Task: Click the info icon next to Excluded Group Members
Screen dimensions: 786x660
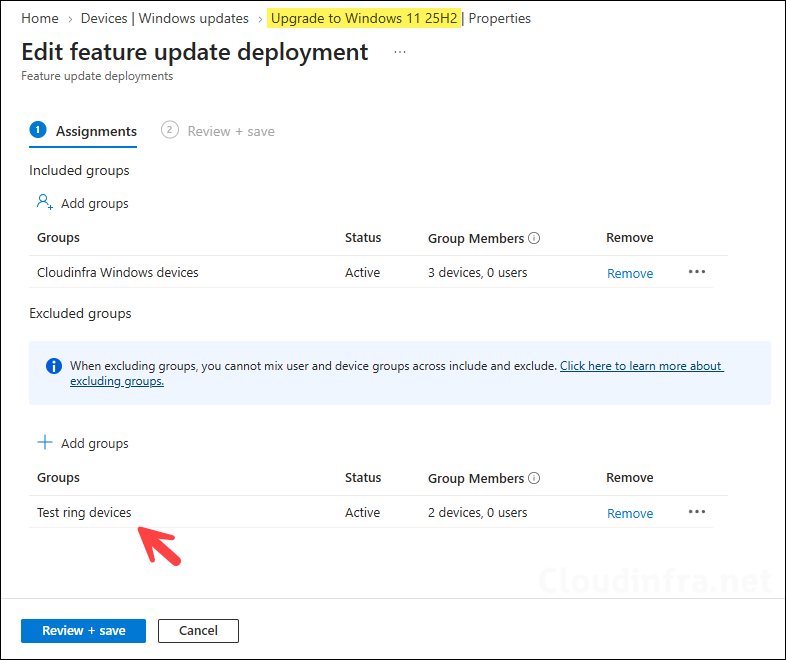Action: click(x=534, y=478)
